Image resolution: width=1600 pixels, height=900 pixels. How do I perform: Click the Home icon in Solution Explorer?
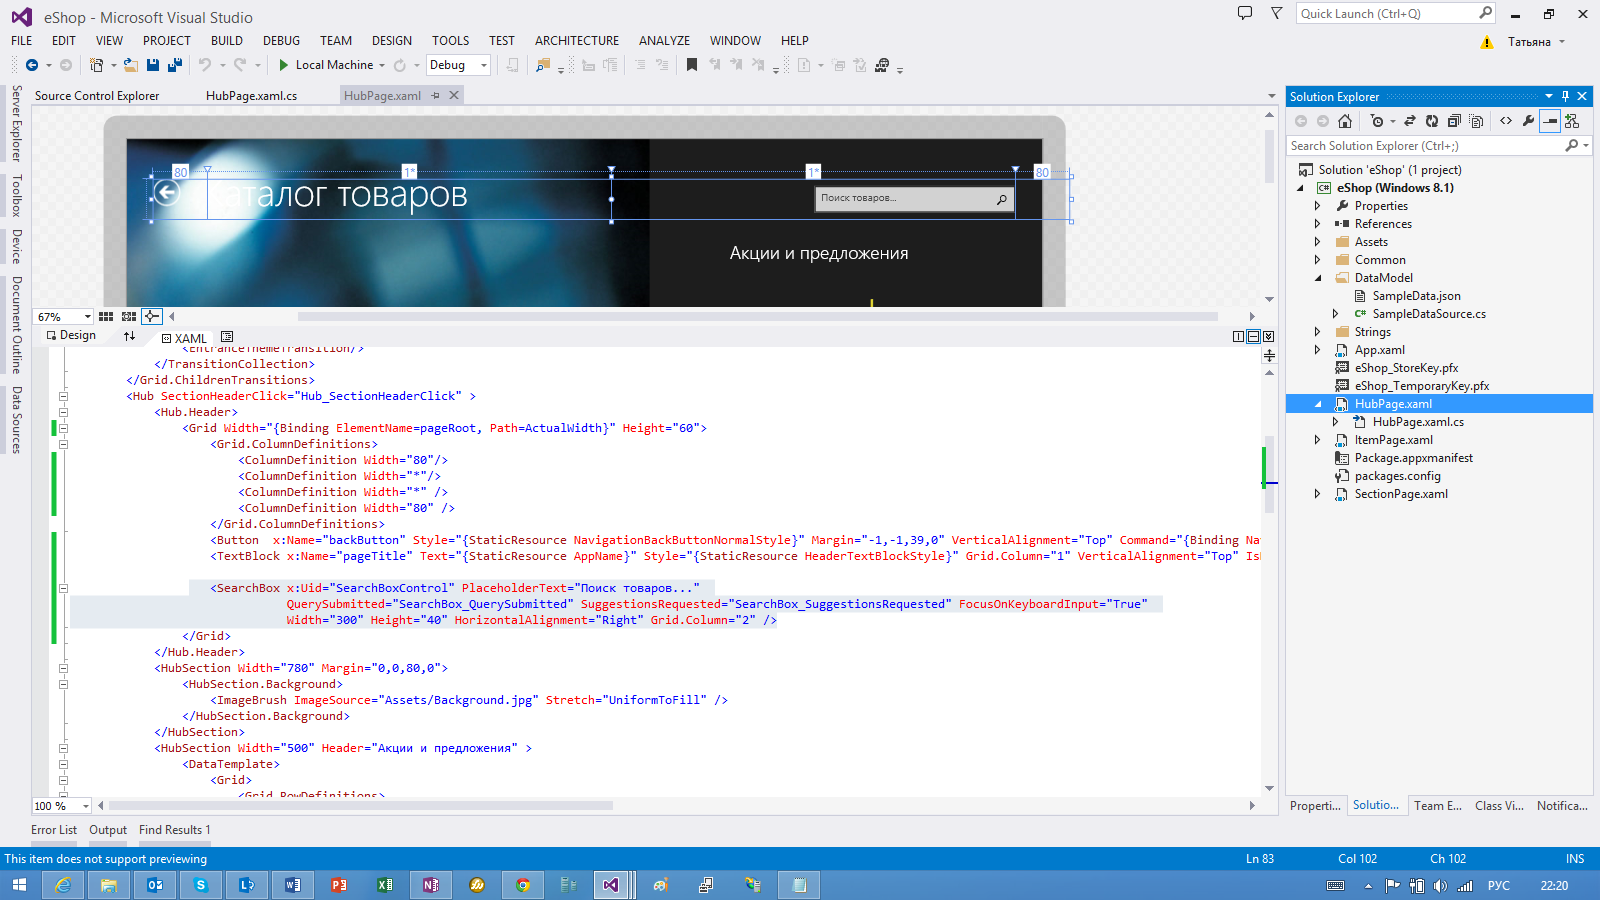(1346, 121)
